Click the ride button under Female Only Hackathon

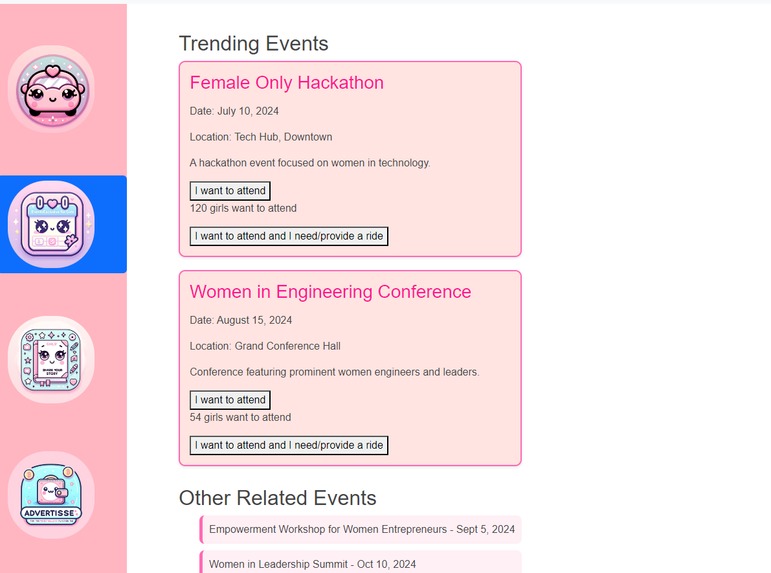tap(289, 236)
